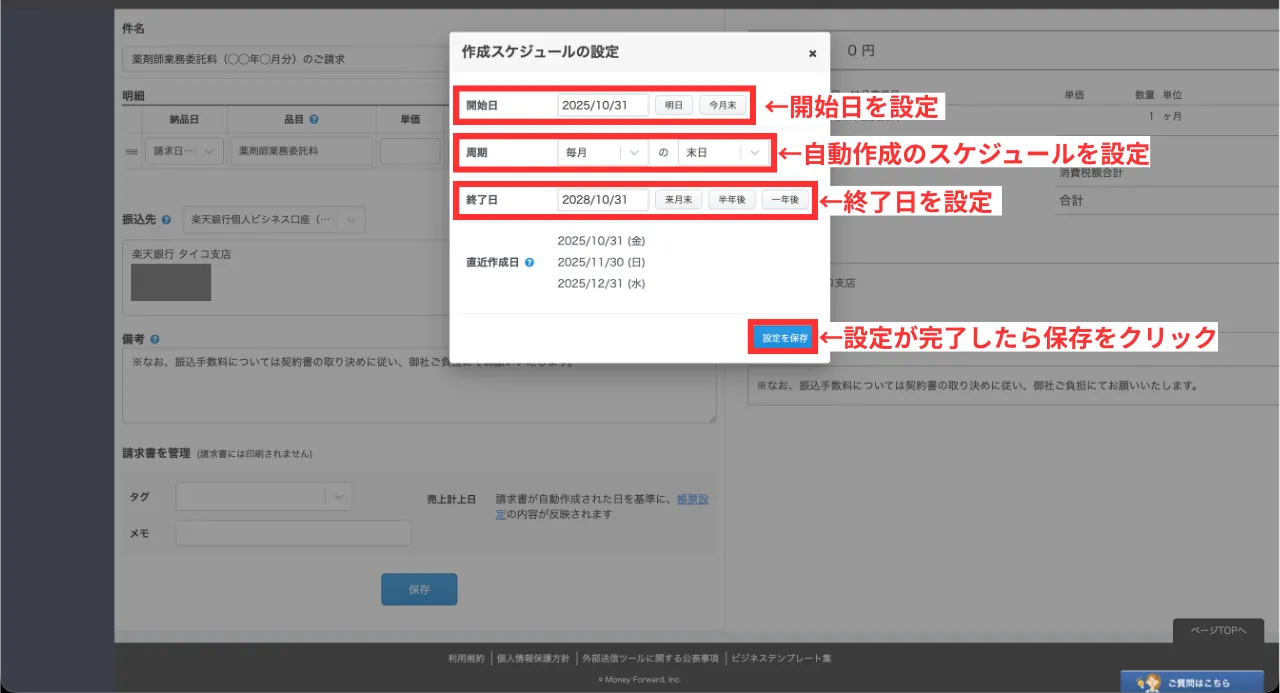Image resolution: width=1280 pixels, height=693 pixels.
Task: Click ページTOPへ button
Action: tap(1218, 631)
